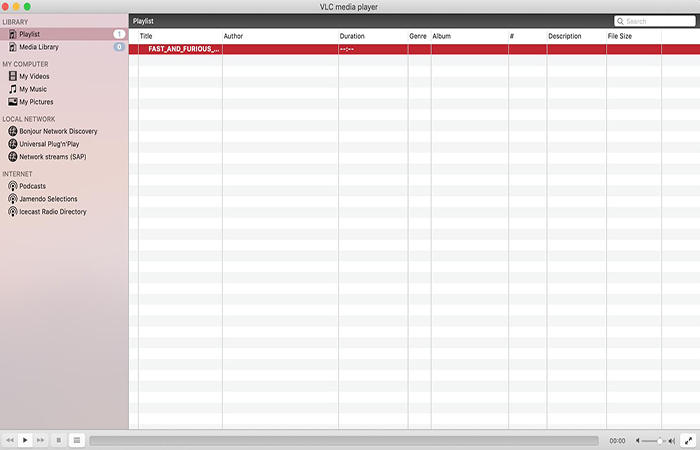Skip to next track
Screen dimensions: 700x450
click(40, 440)
